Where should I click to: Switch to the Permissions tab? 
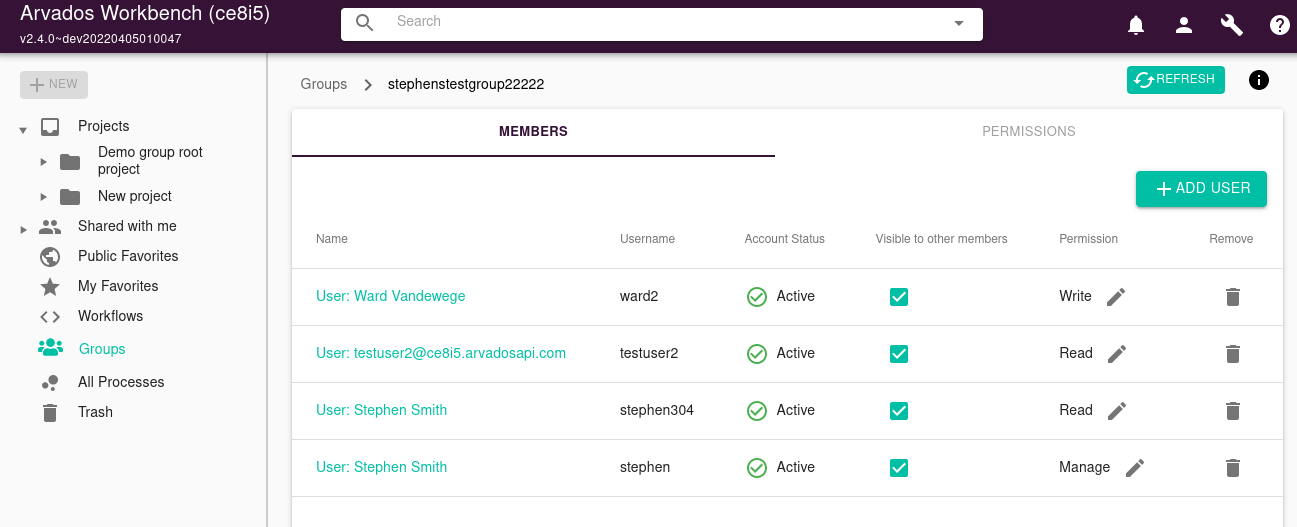click(x=1028, y=132)
